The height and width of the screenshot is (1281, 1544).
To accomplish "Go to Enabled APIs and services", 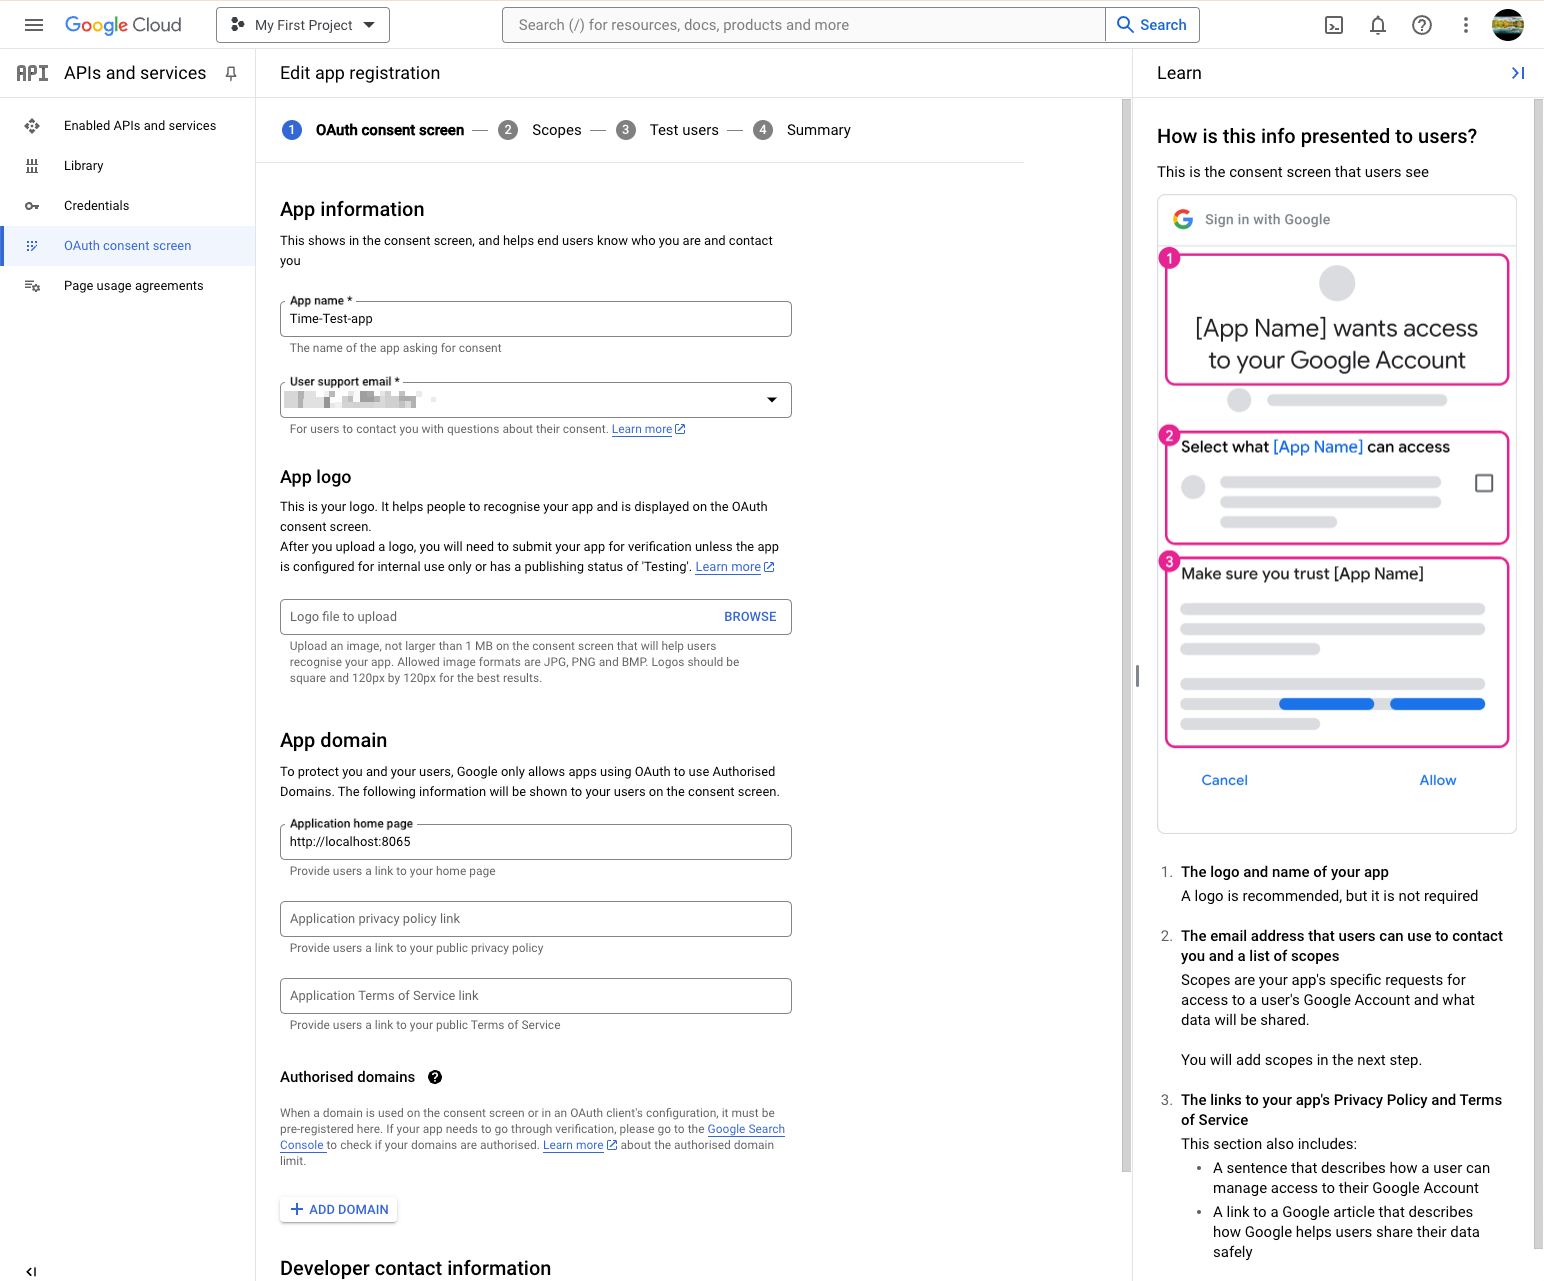I will click(140, 126).
